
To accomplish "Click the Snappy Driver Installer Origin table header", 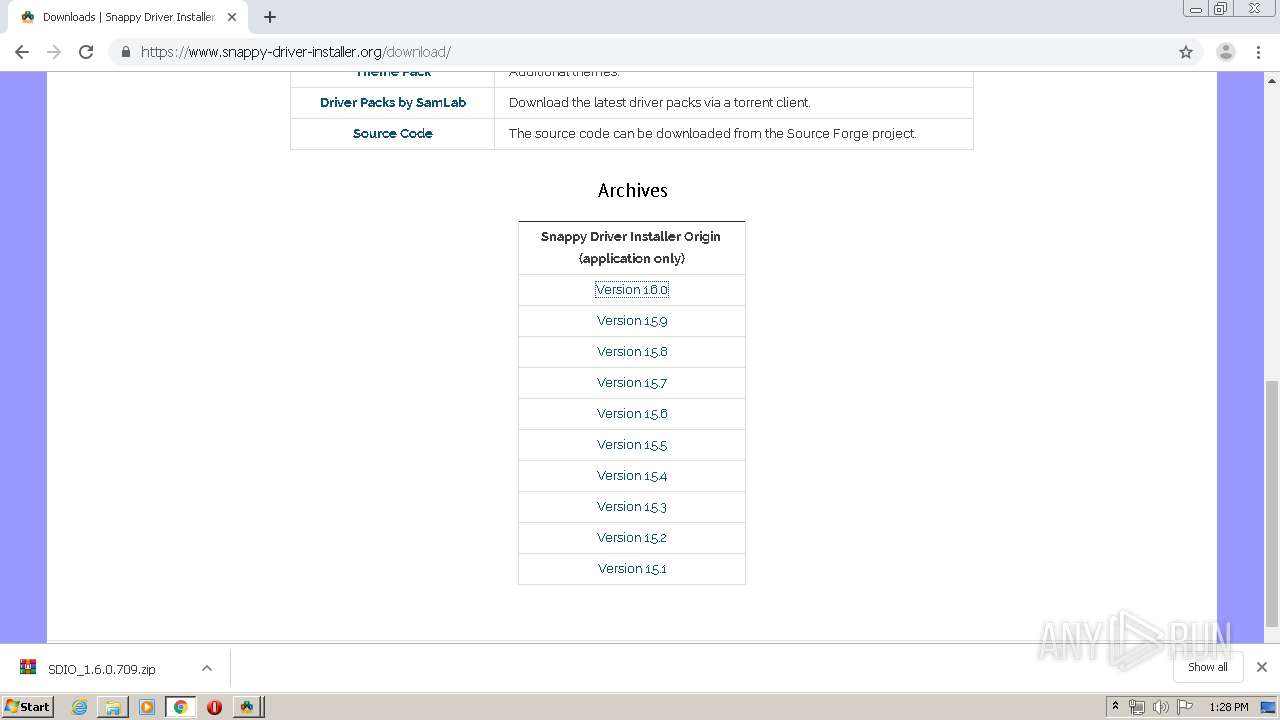I will tap(631, 247).
